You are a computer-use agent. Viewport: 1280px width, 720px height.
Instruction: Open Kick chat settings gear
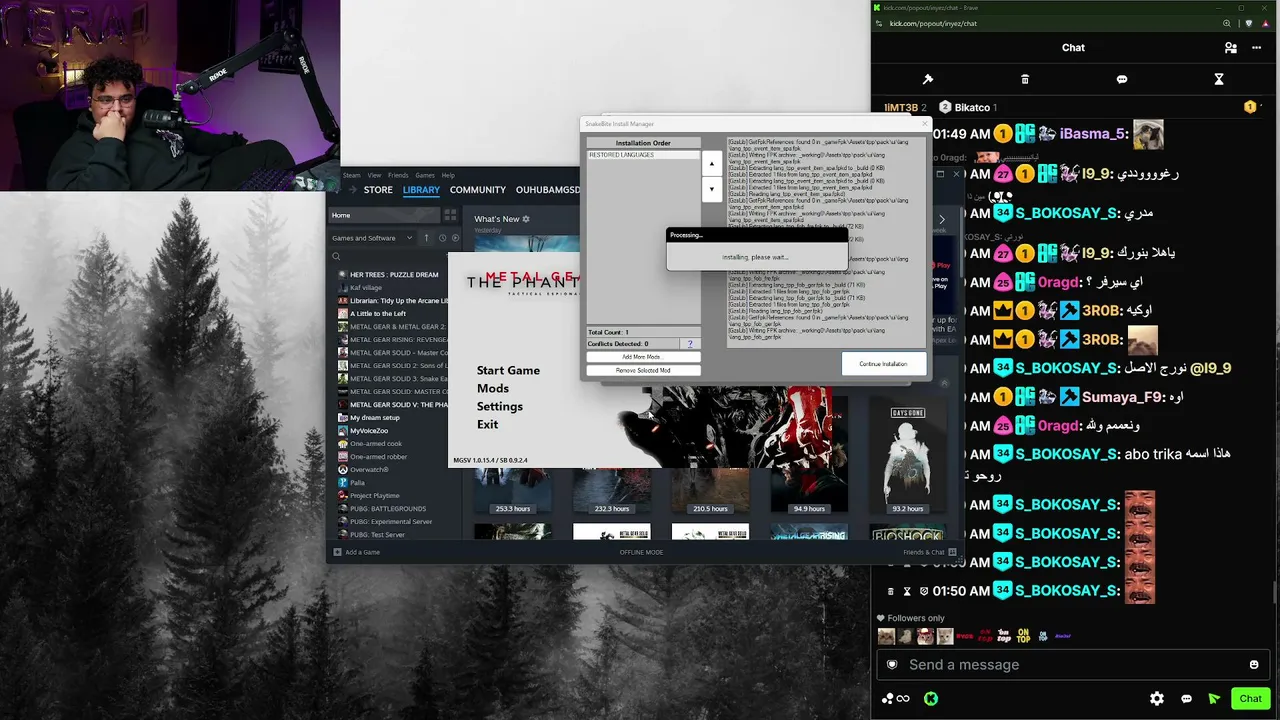1157,699
